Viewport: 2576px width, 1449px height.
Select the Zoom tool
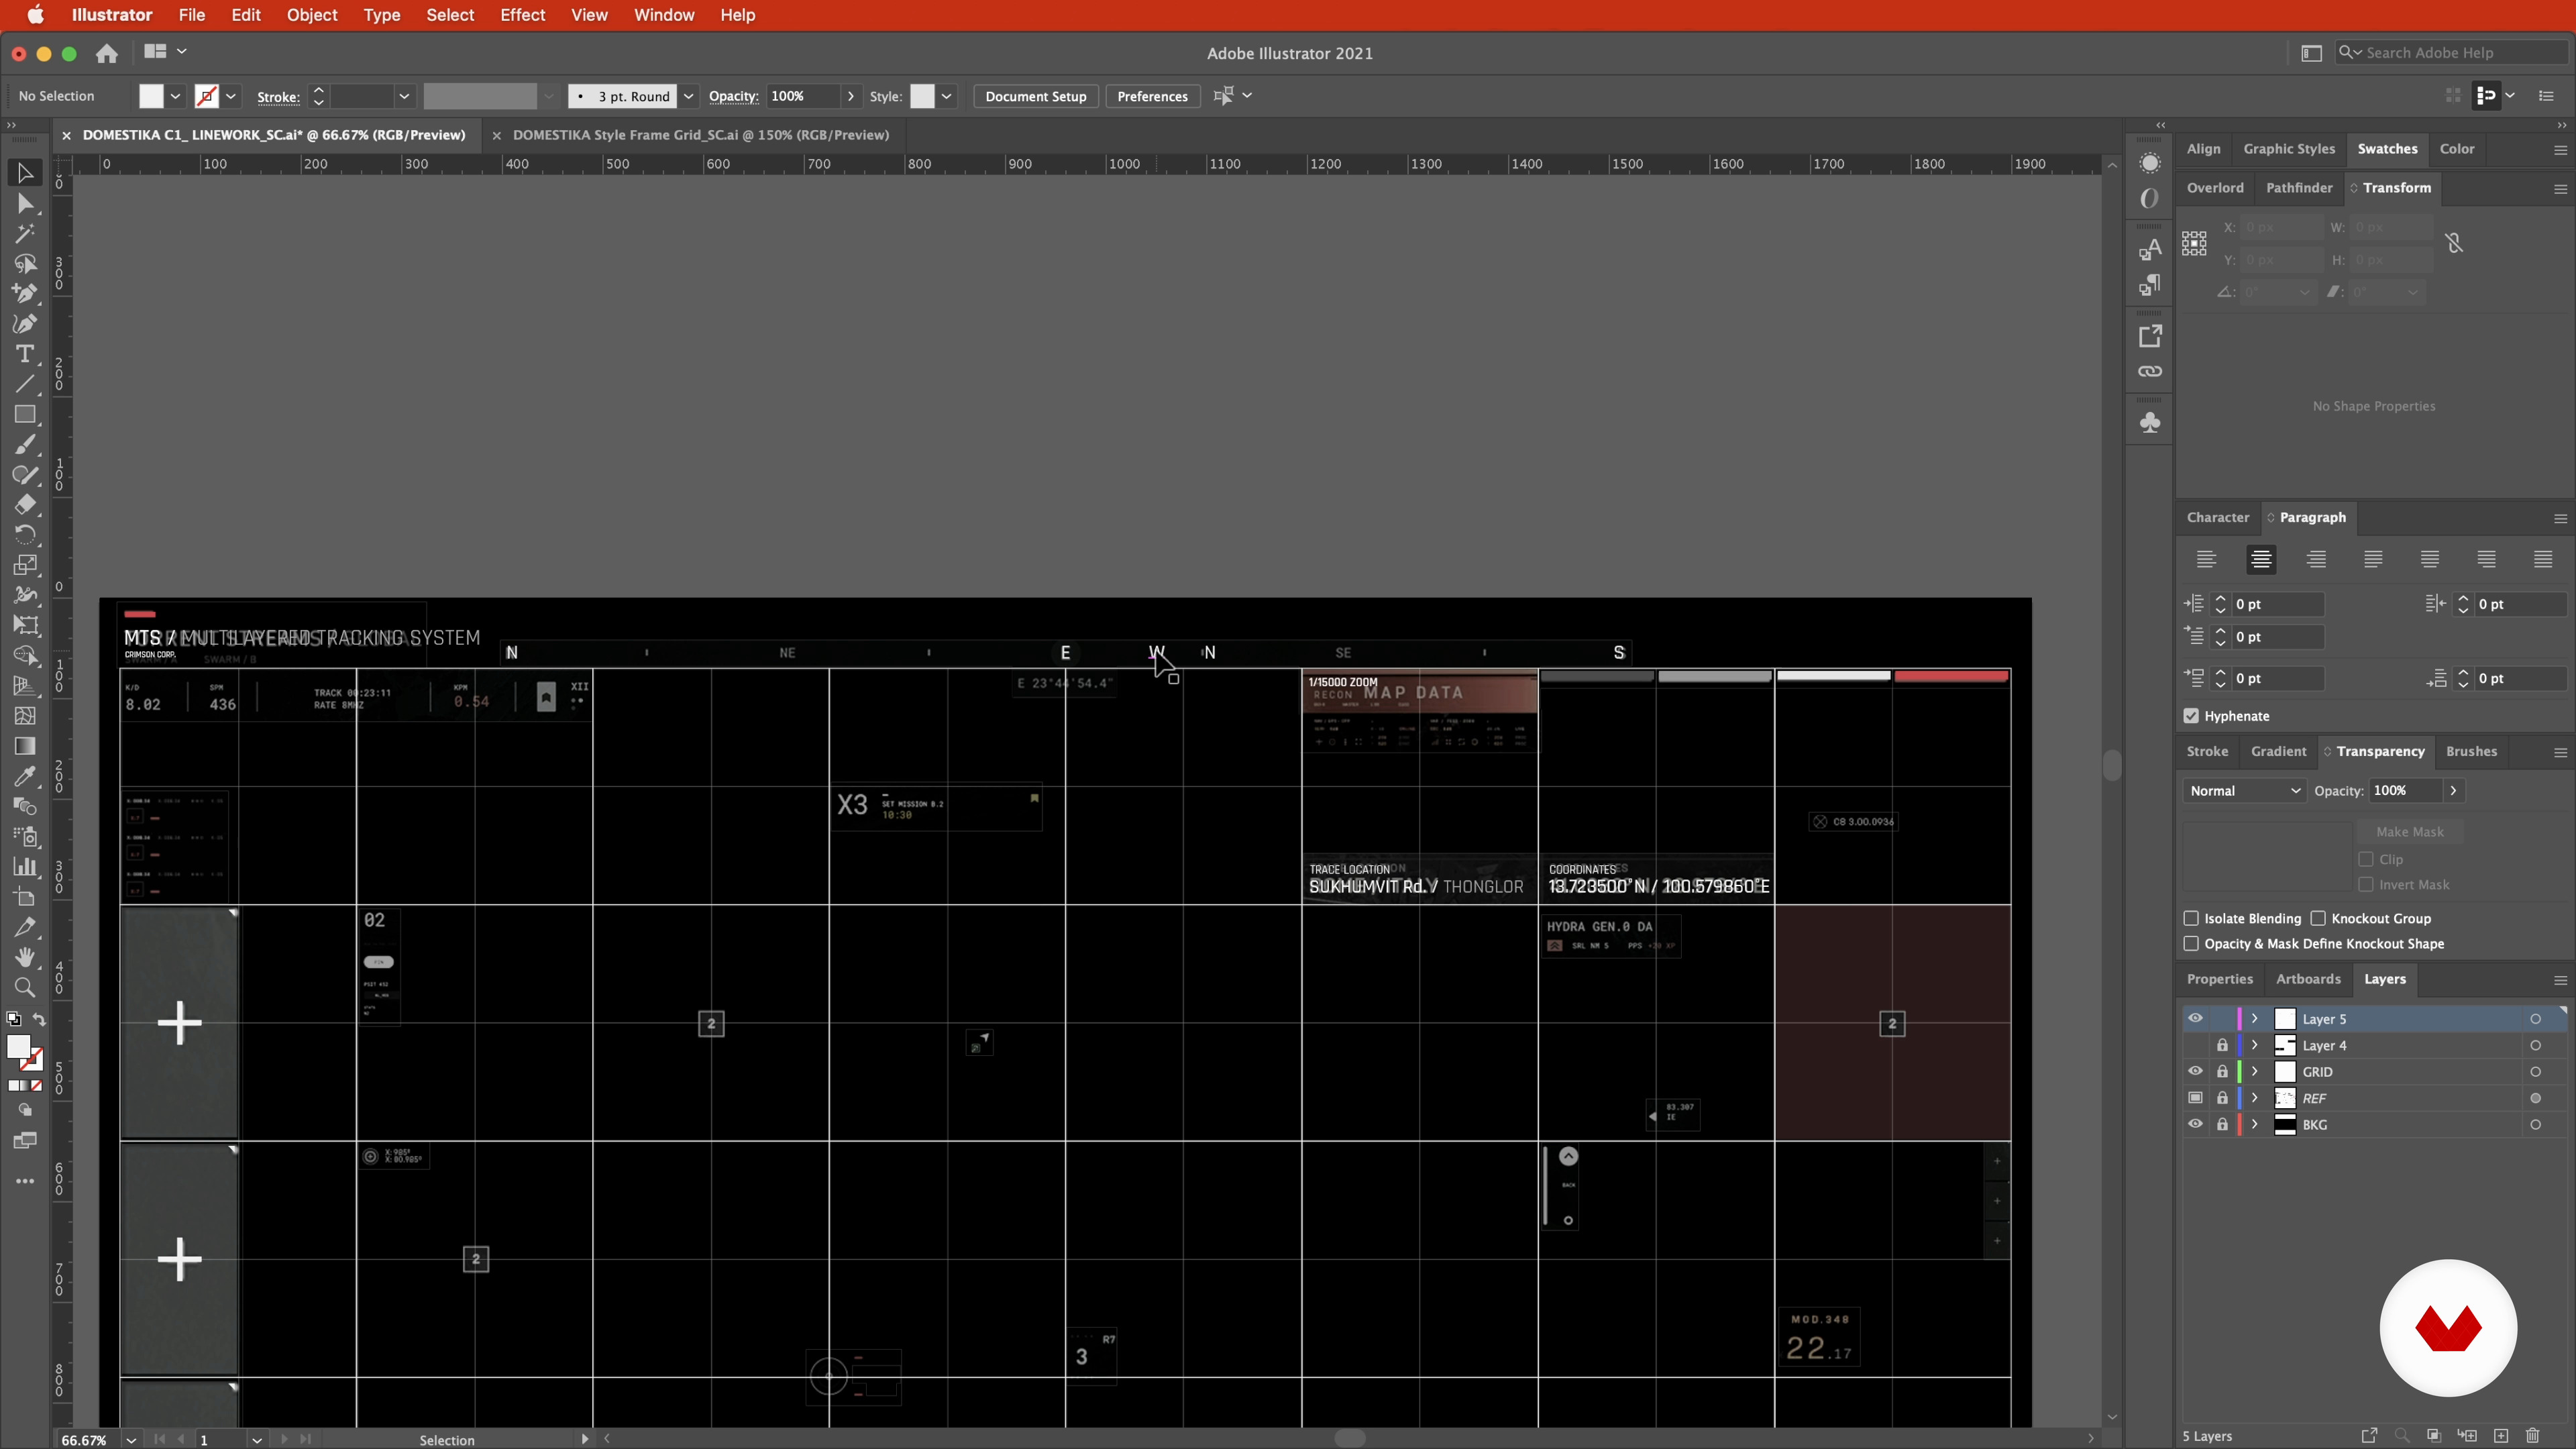[x=25, y=988]
